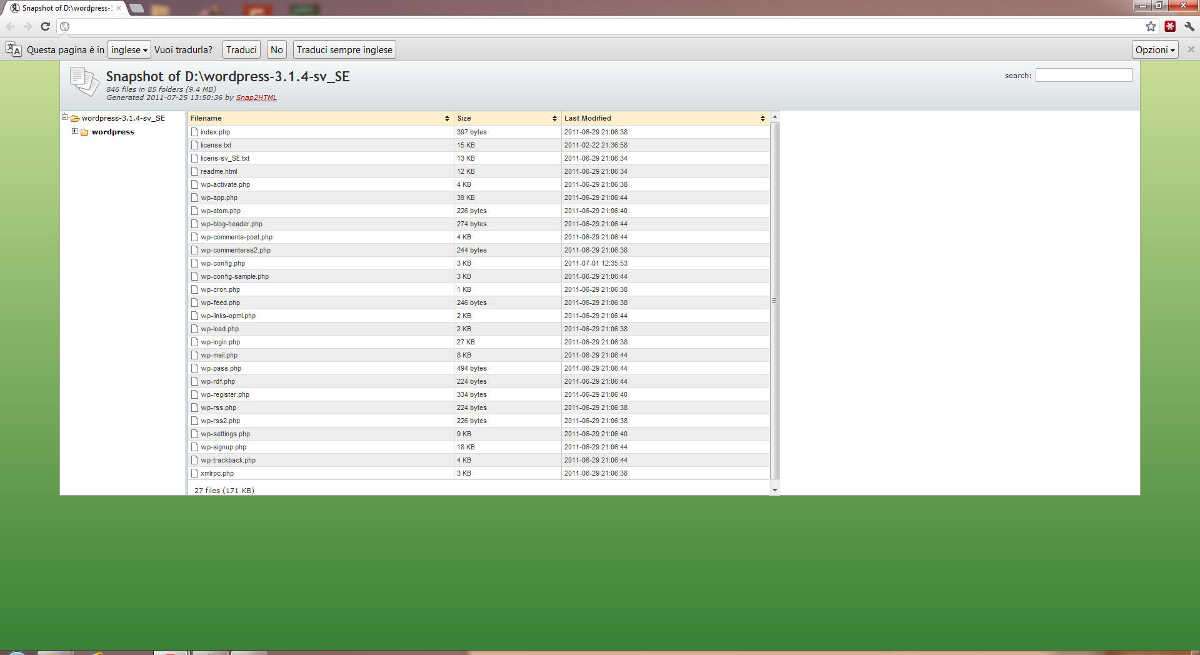
Task: Click the browser forward arrow
Action: (x=28, y=26)
